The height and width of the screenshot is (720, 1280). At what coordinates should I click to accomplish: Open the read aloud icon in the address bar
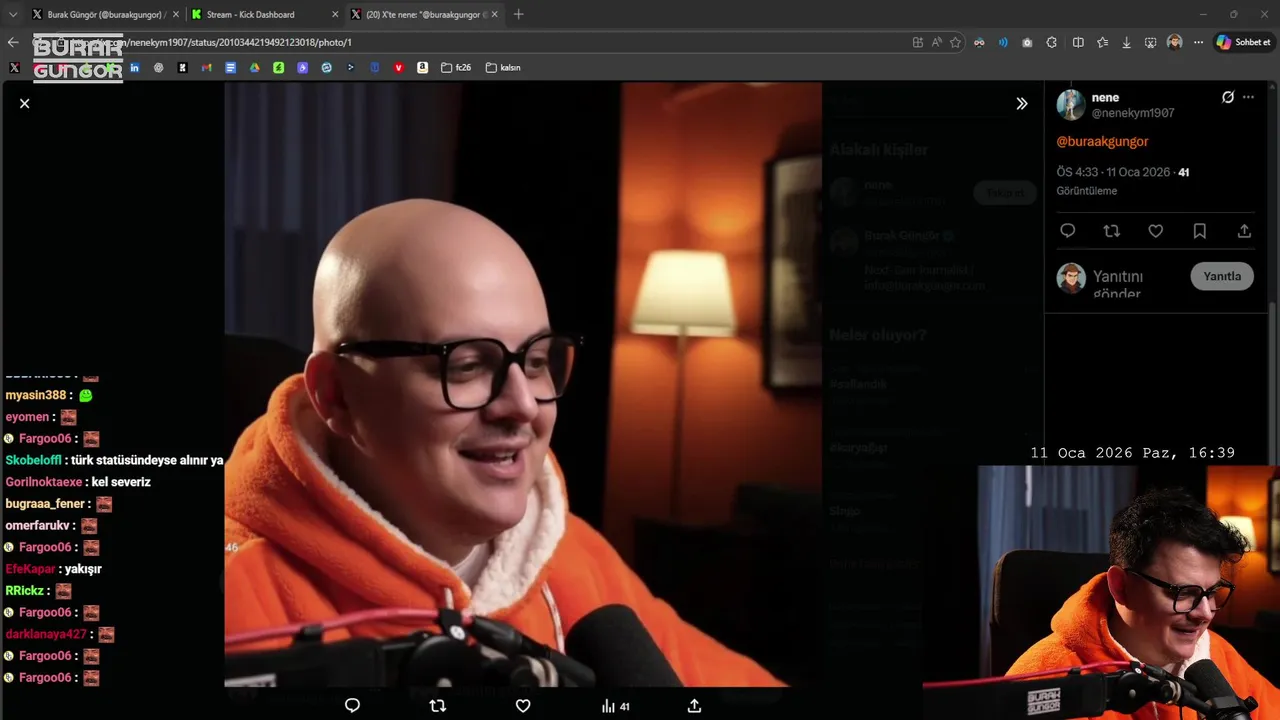(x=936, y=42)
